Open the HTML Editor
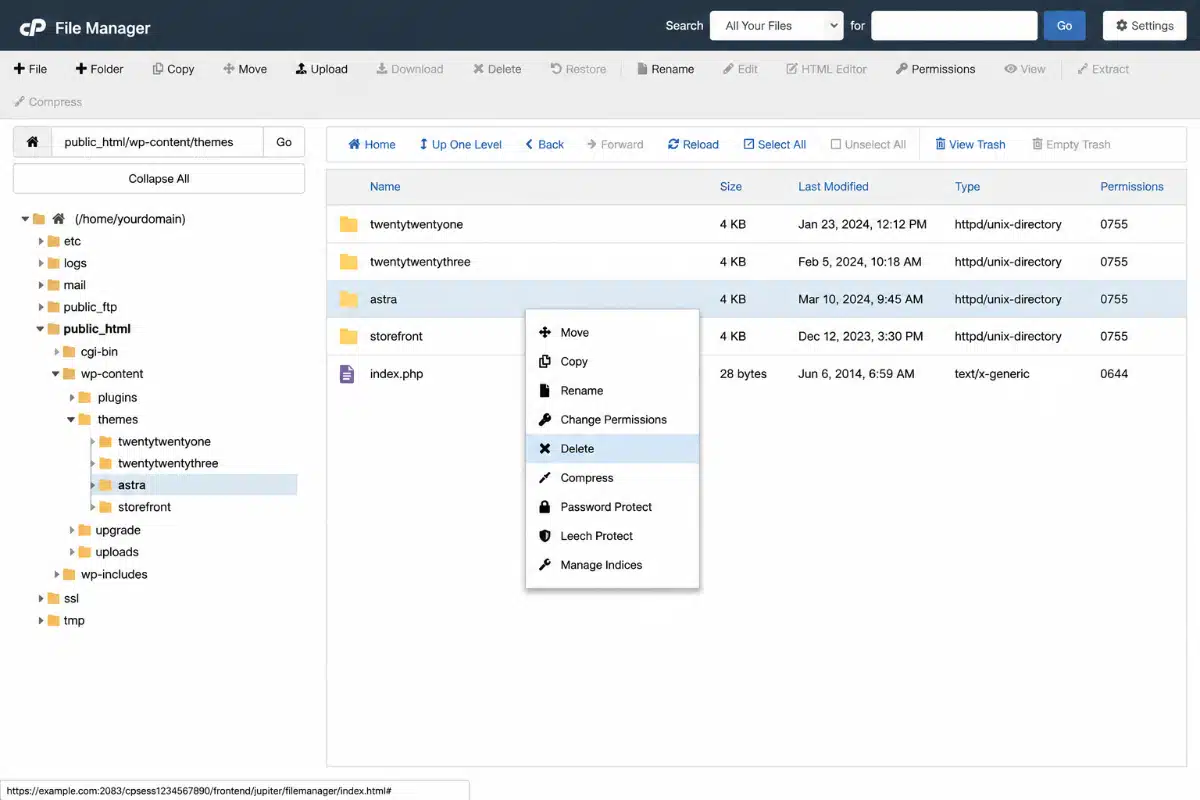The height and width of the screenshot is (800, 1200). point(826,69)
